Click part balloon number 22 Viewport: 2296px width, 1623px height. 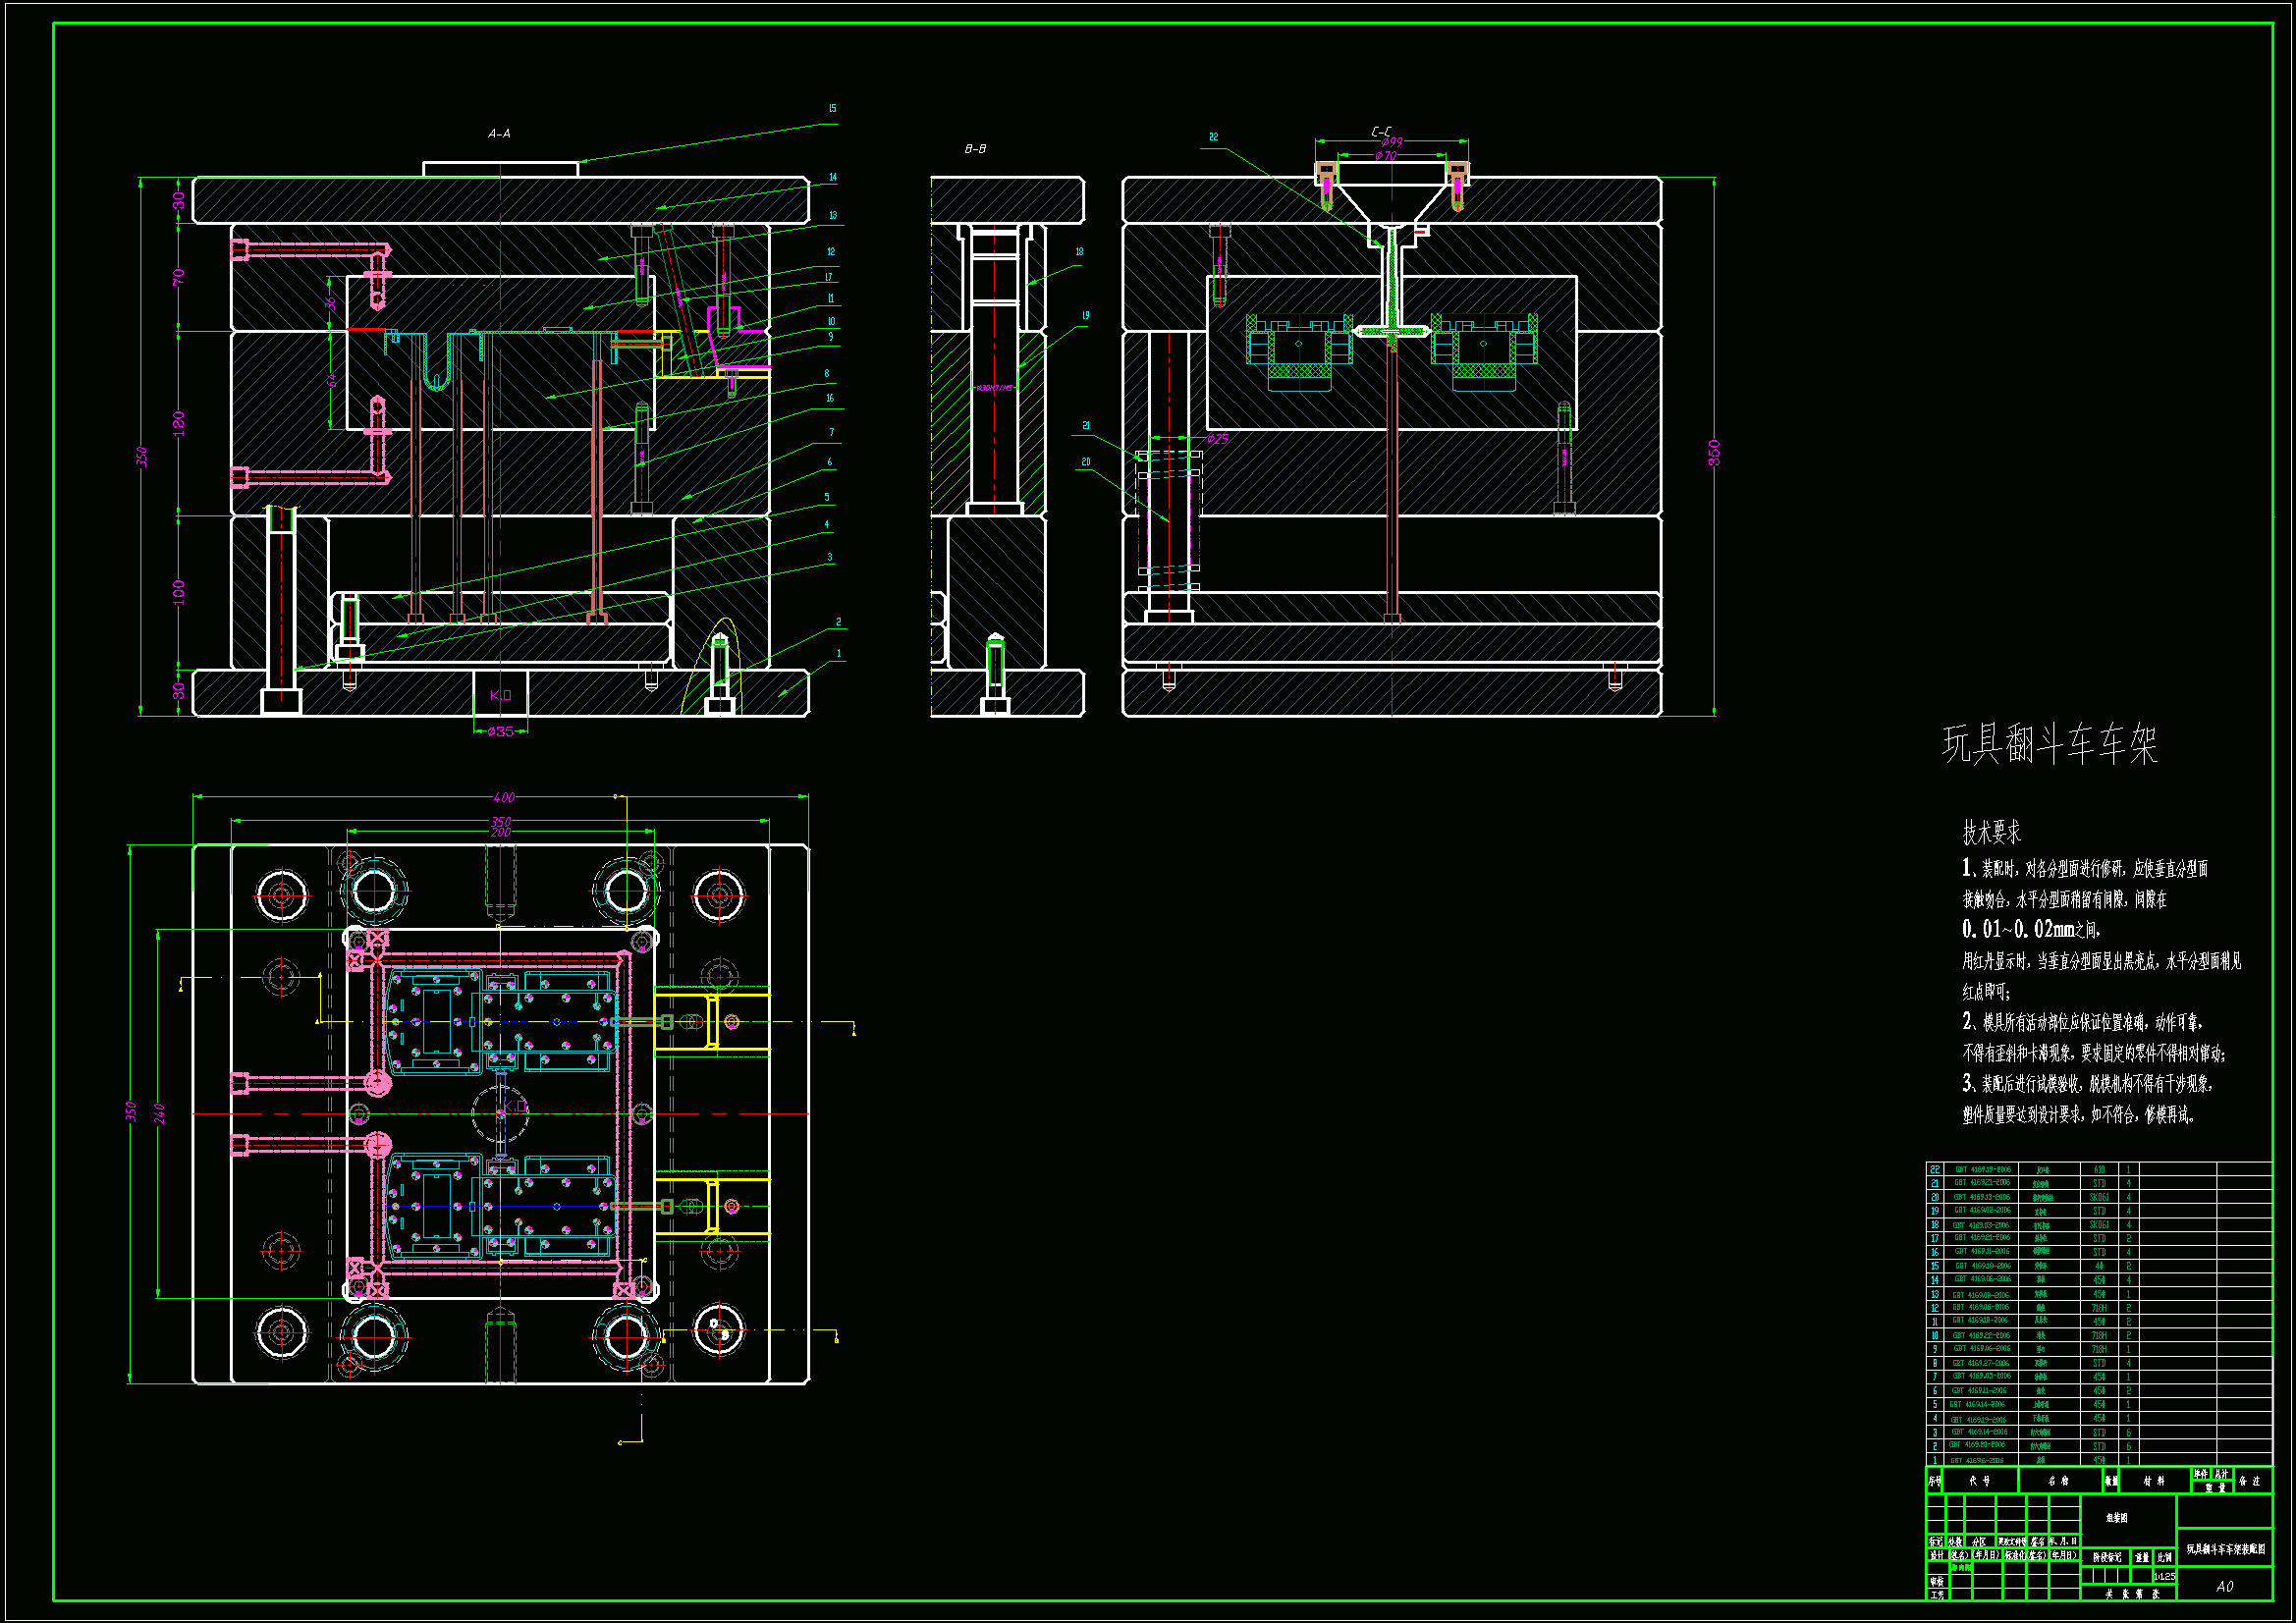1213,137
